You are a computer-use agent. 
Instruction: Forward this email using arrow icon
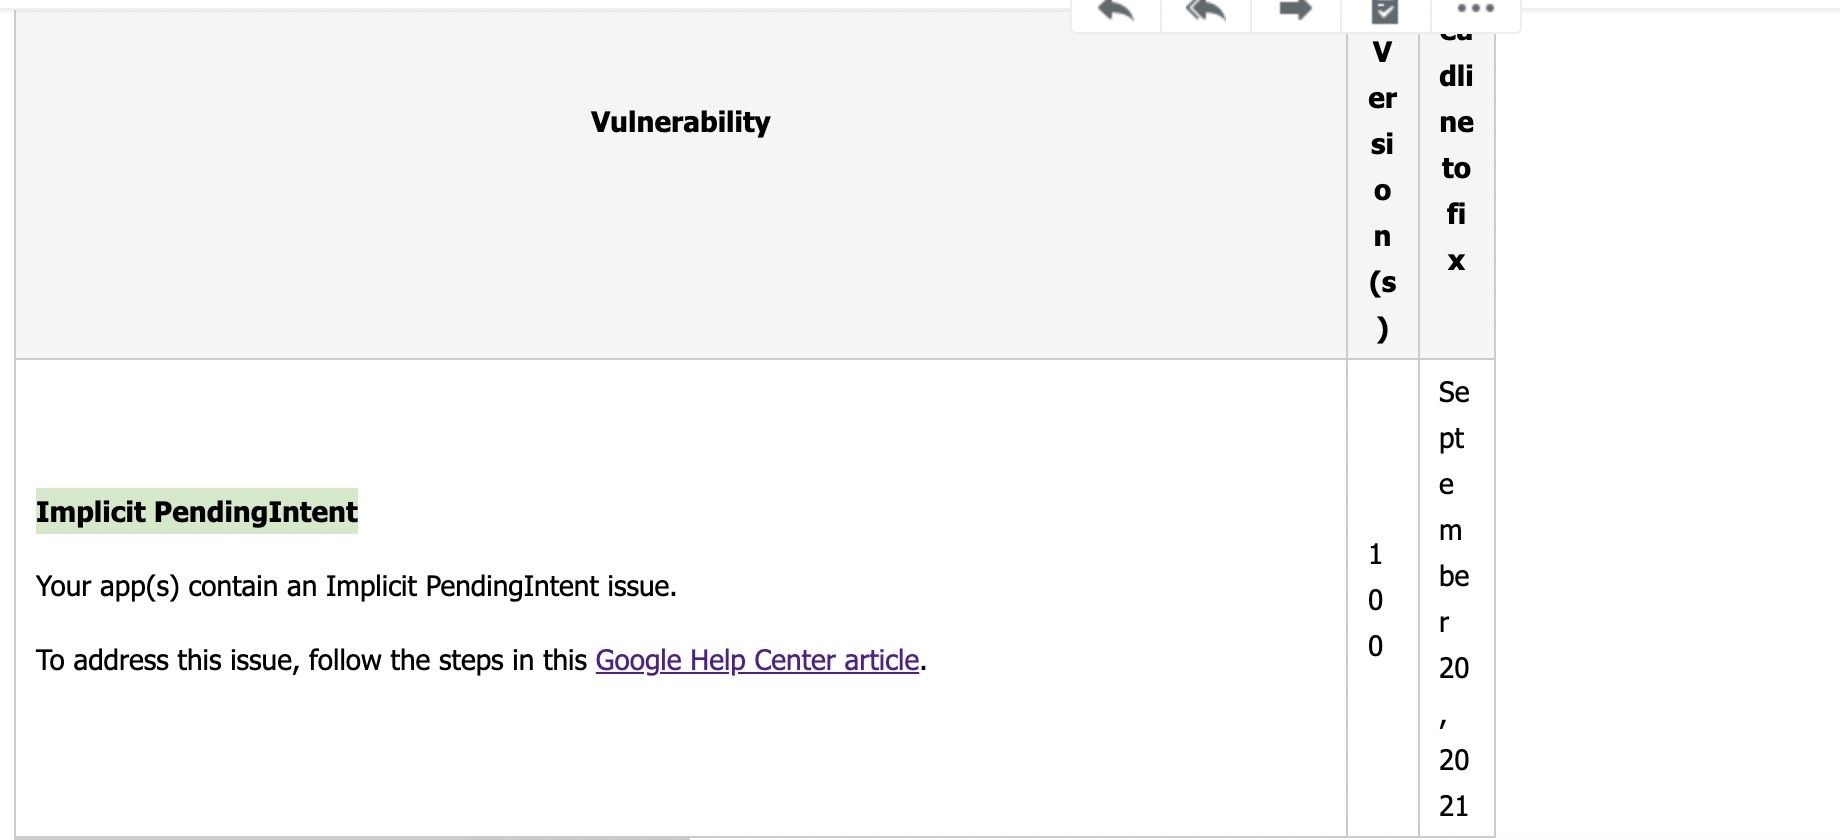1296,11
